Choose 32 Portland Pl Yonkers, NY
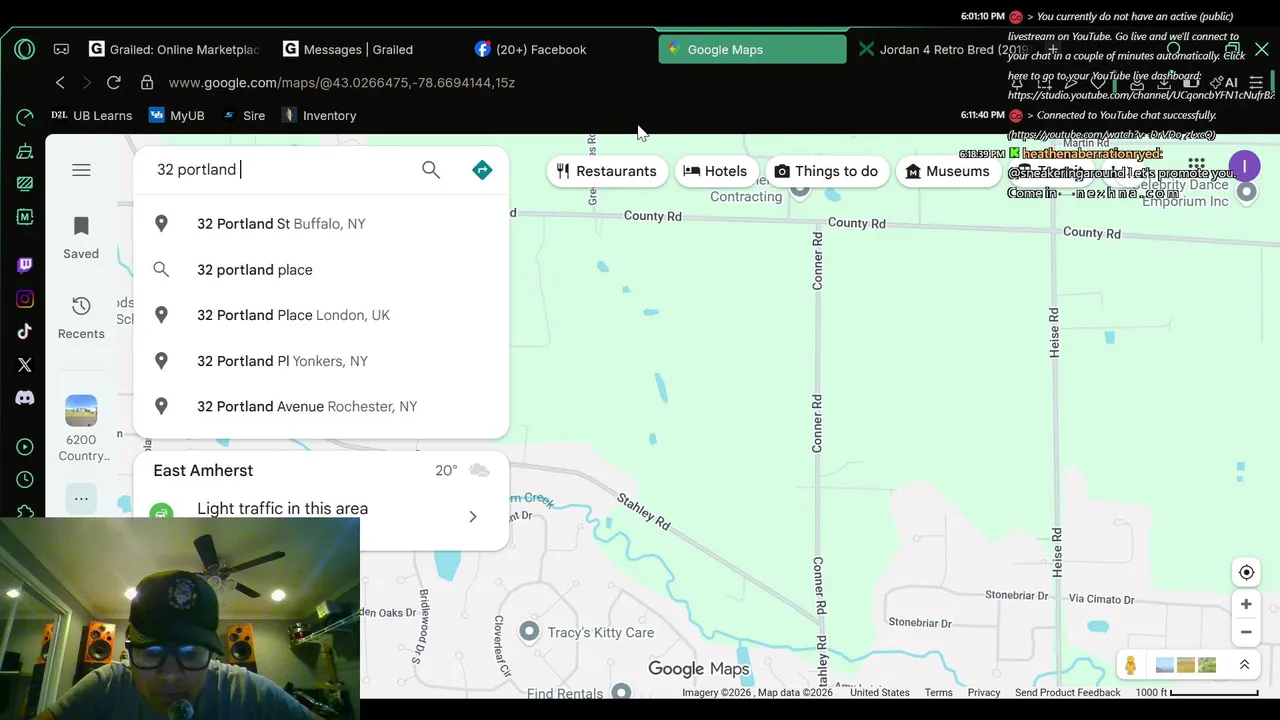The image size is (1280, 720). tap(321, 361)
